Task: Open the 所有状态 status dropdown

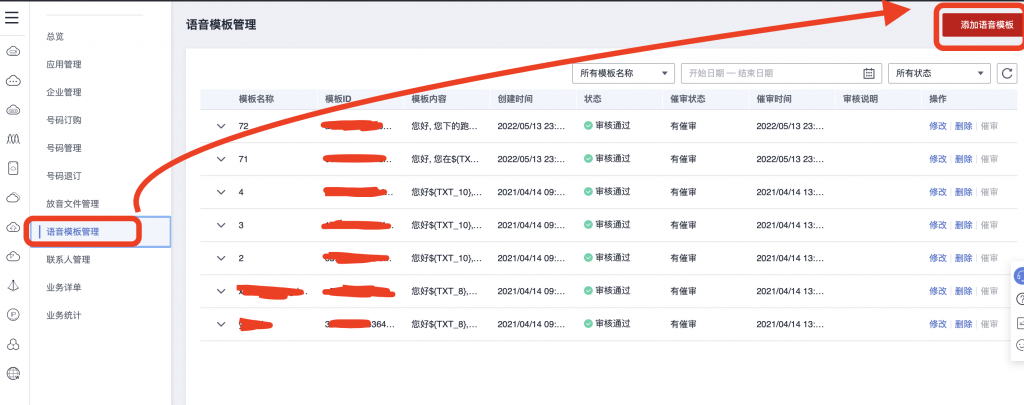Action: coord(939,73)
